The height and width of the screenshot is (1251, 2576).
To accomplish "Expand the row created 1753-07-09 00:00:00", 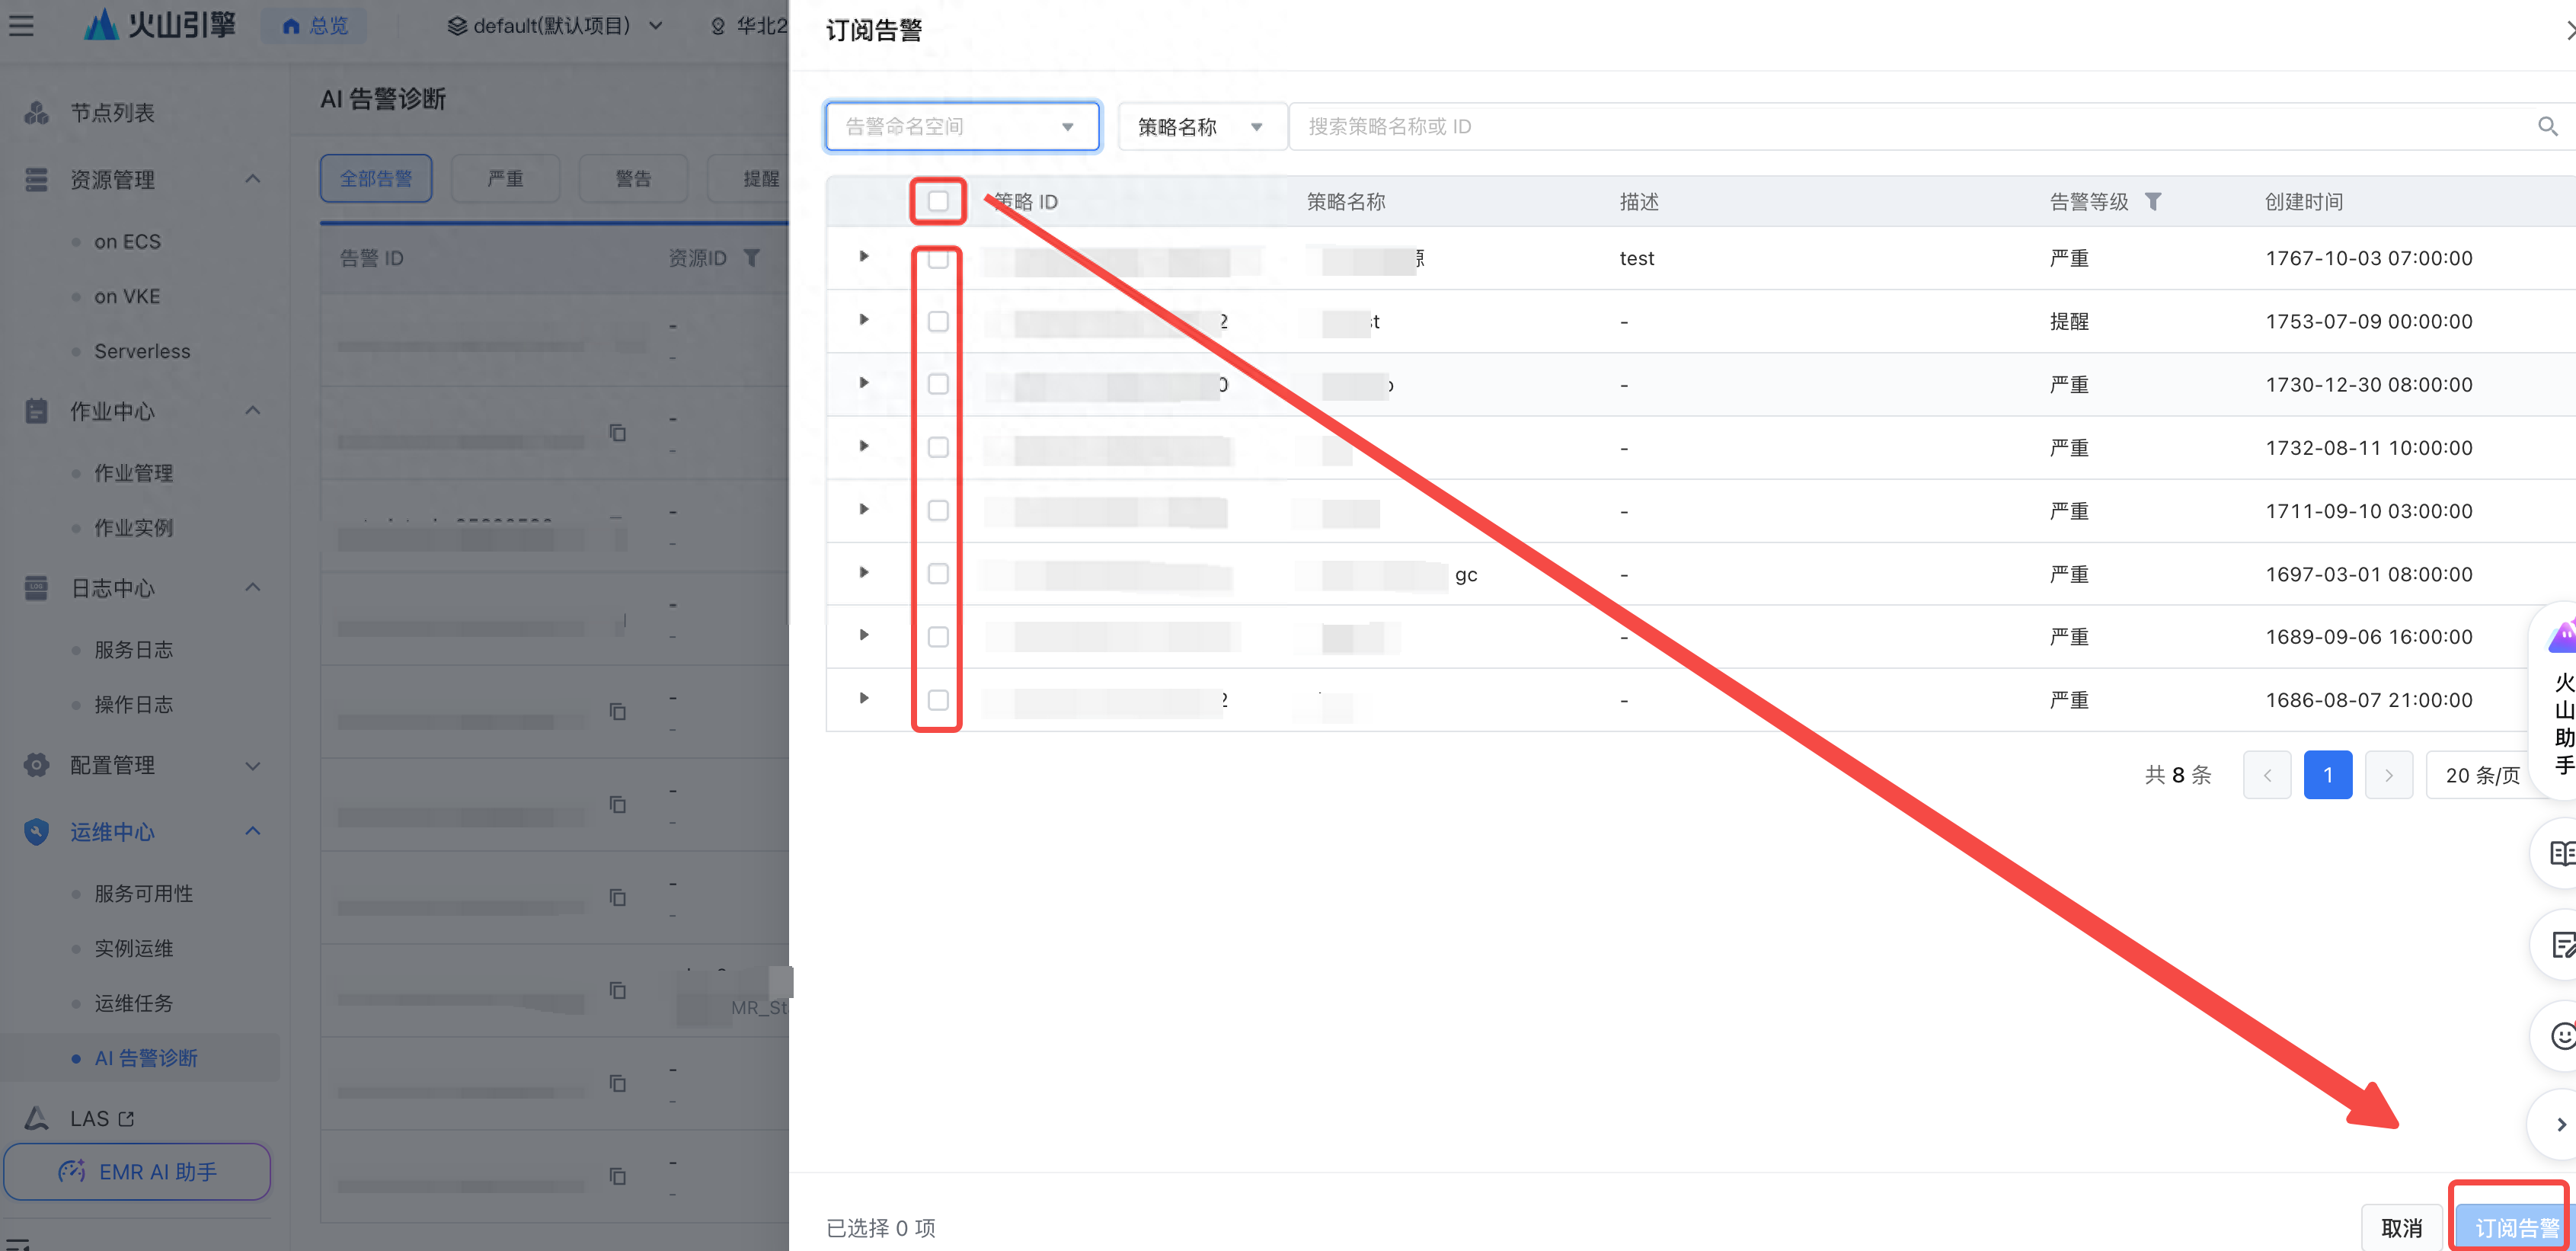I will tap(864, 320).
